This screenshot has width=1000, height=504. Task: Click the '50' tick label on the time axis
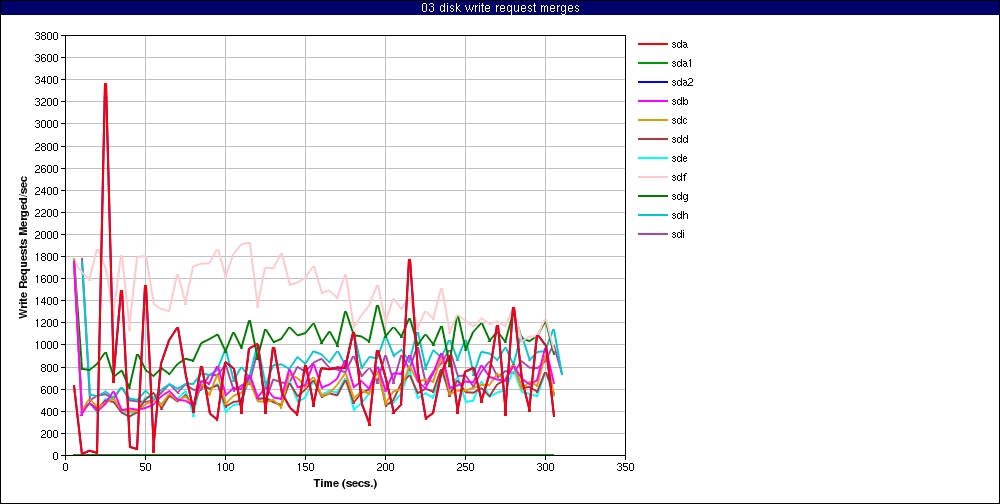(145, 466)
